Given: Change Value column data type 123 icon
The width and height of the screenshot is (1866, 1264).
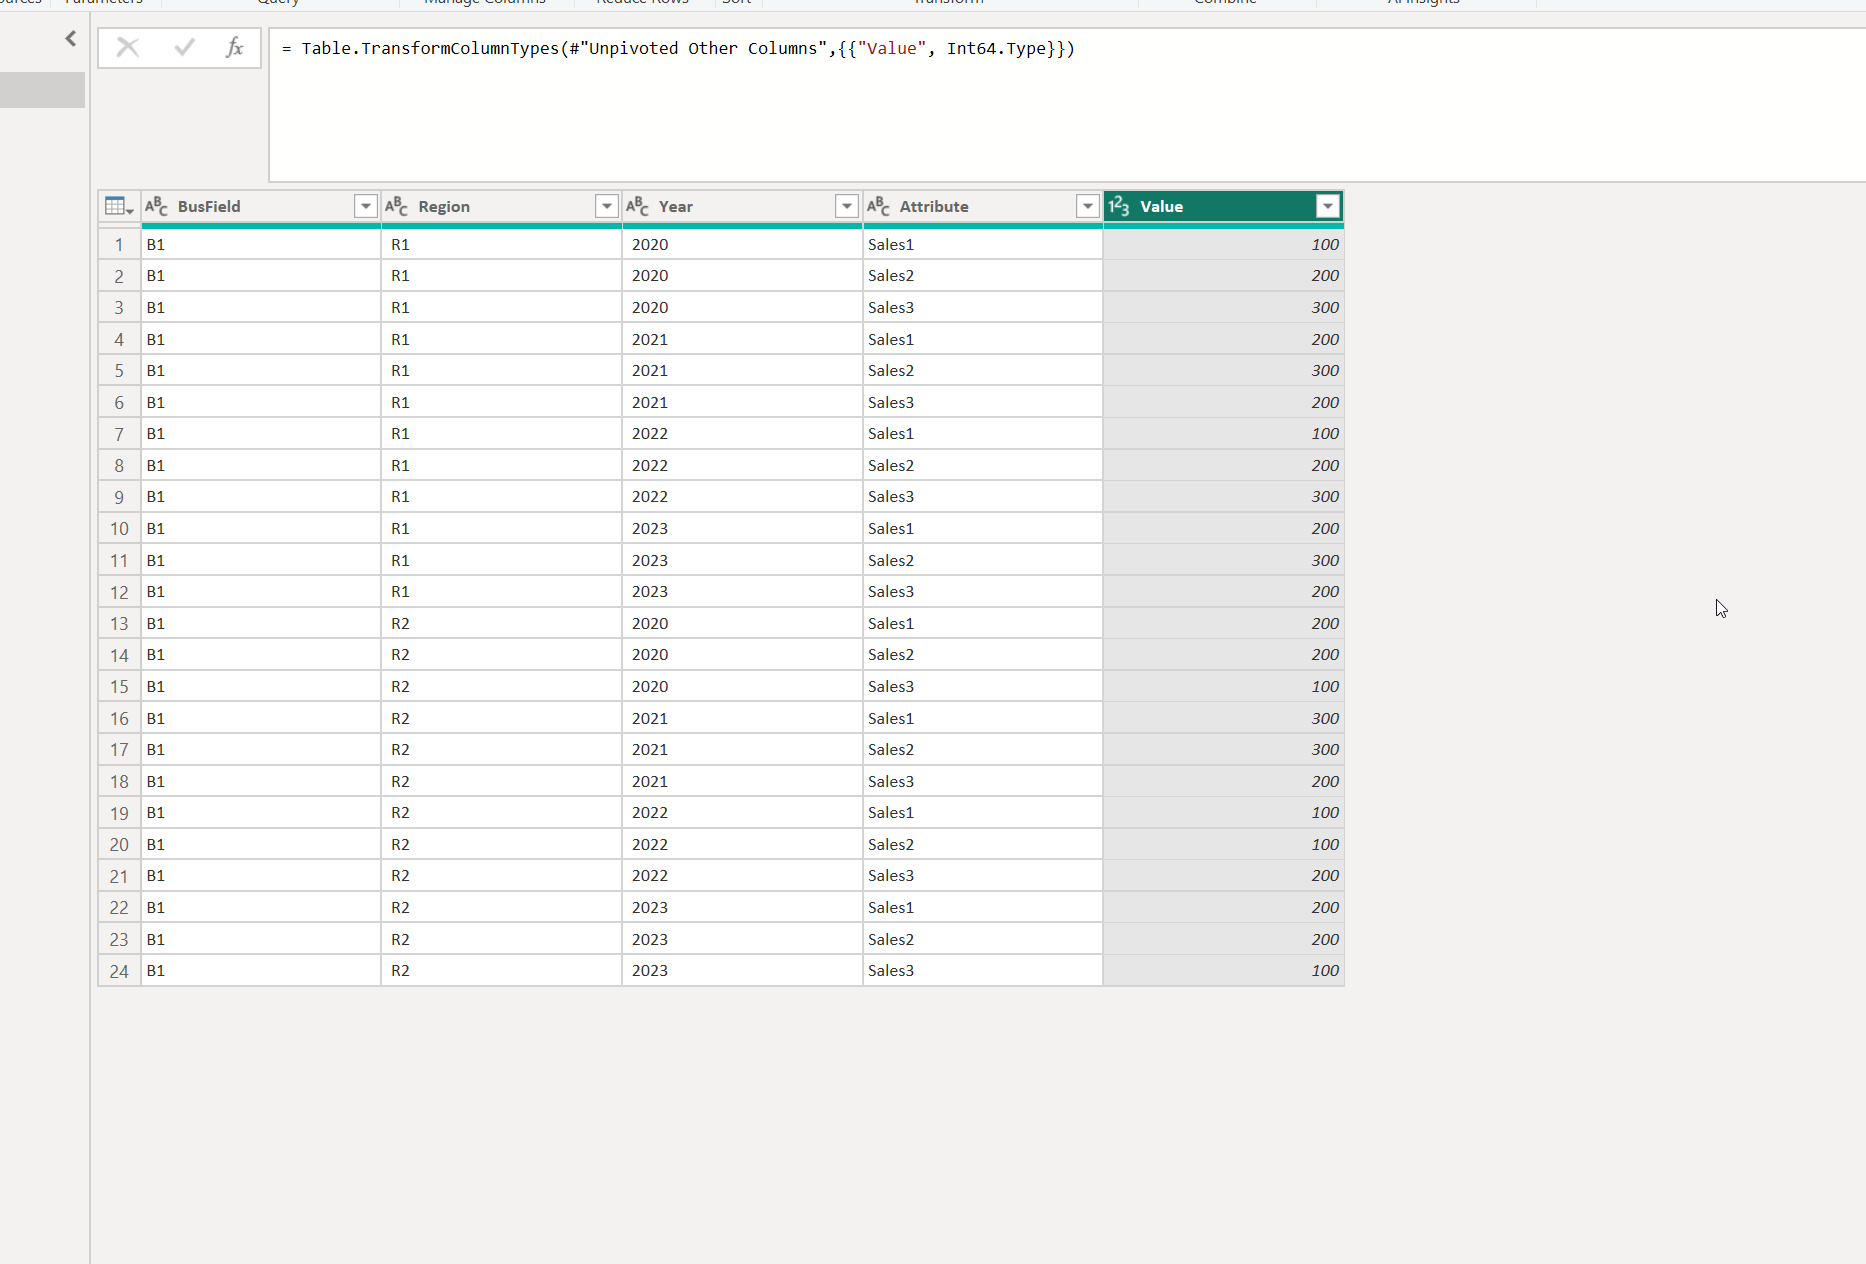Looking at the screenshot, I should (x=1119, y=206).
